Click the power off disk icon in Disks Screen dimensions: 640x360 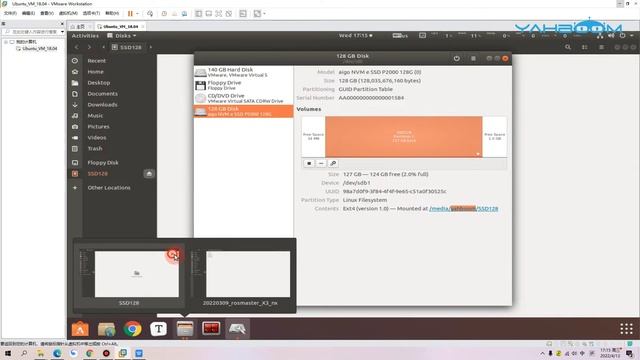(456, 58)
